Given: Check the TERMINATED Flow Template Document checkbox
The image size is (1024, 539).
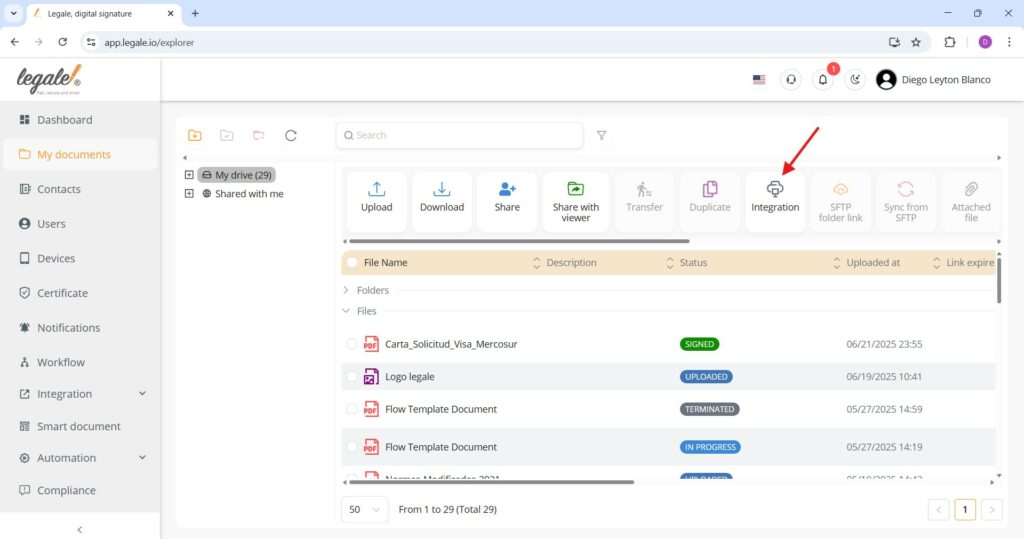Looking at the screenshot, I should click(x=351, y=409).
